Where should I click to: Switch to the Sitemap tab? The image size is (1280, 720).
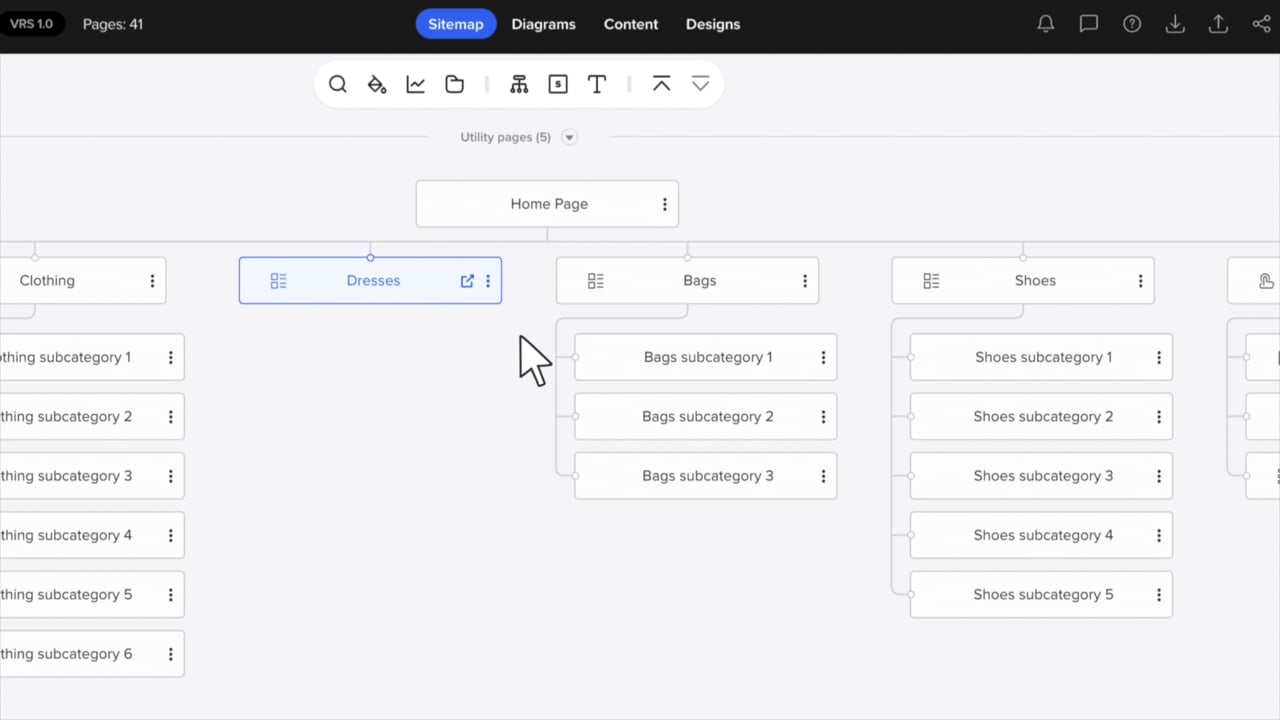click(456, 24)
